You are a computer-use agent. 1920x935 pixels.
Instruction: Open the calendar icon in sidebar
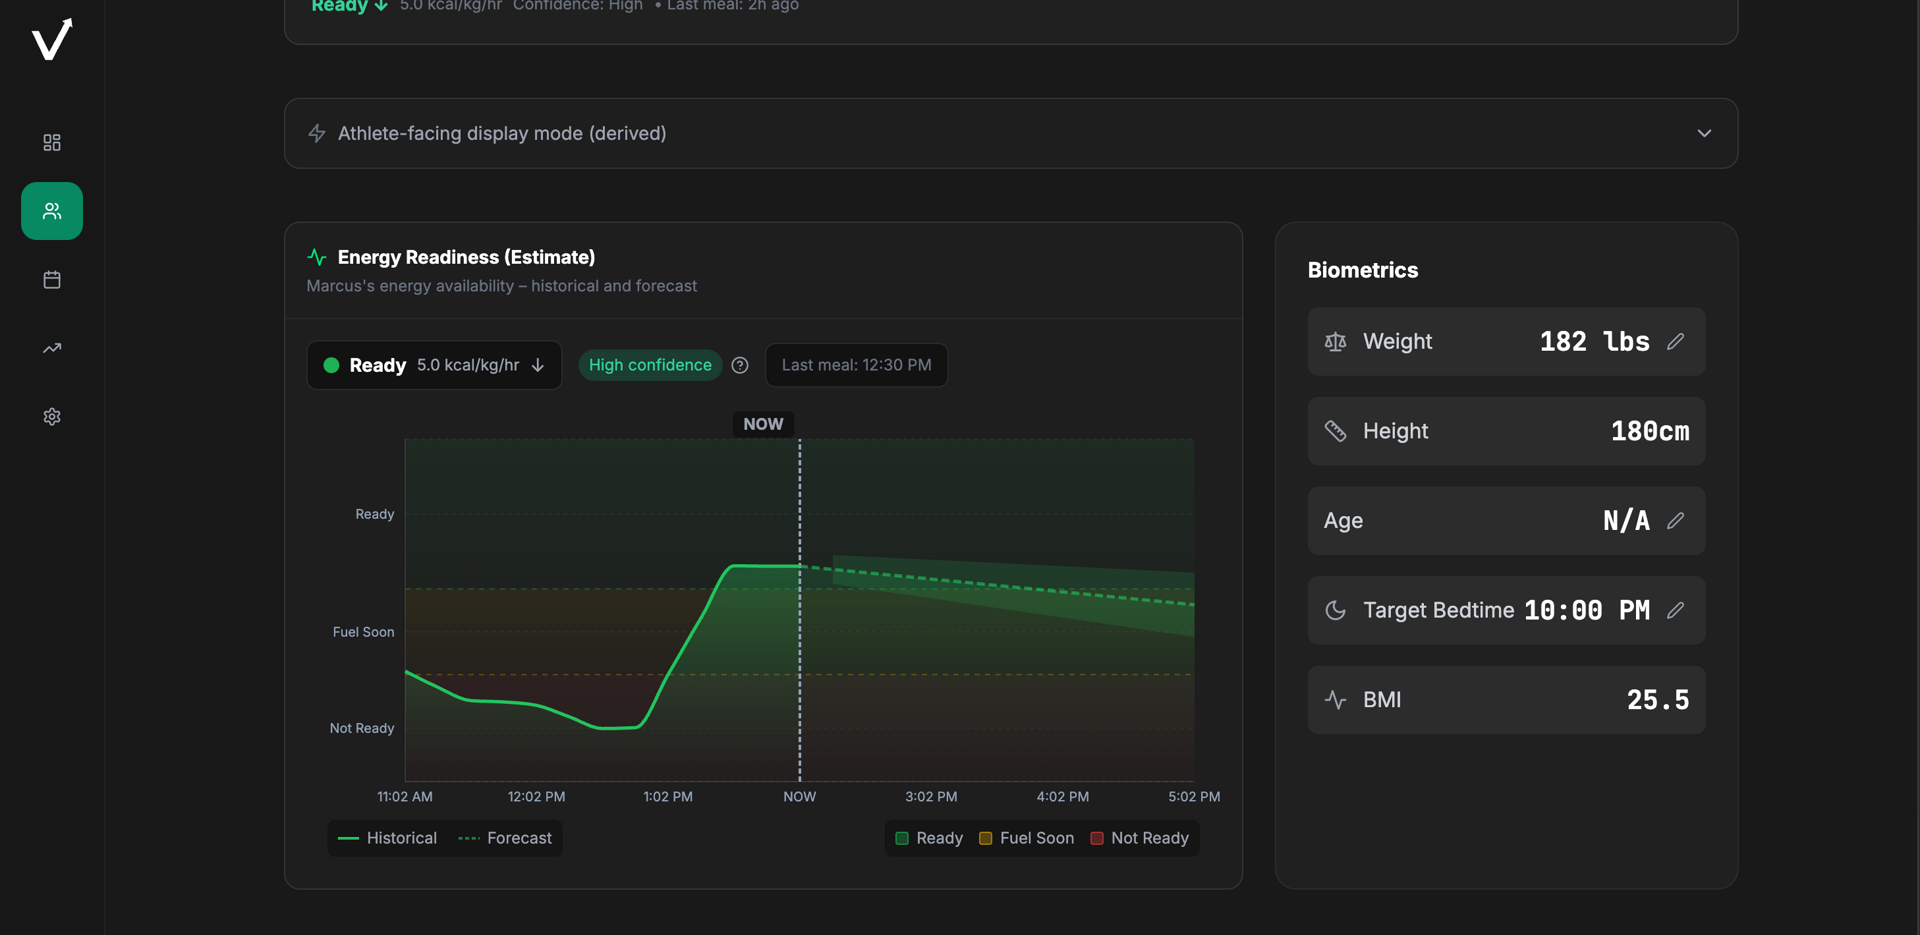pos(52,280)
